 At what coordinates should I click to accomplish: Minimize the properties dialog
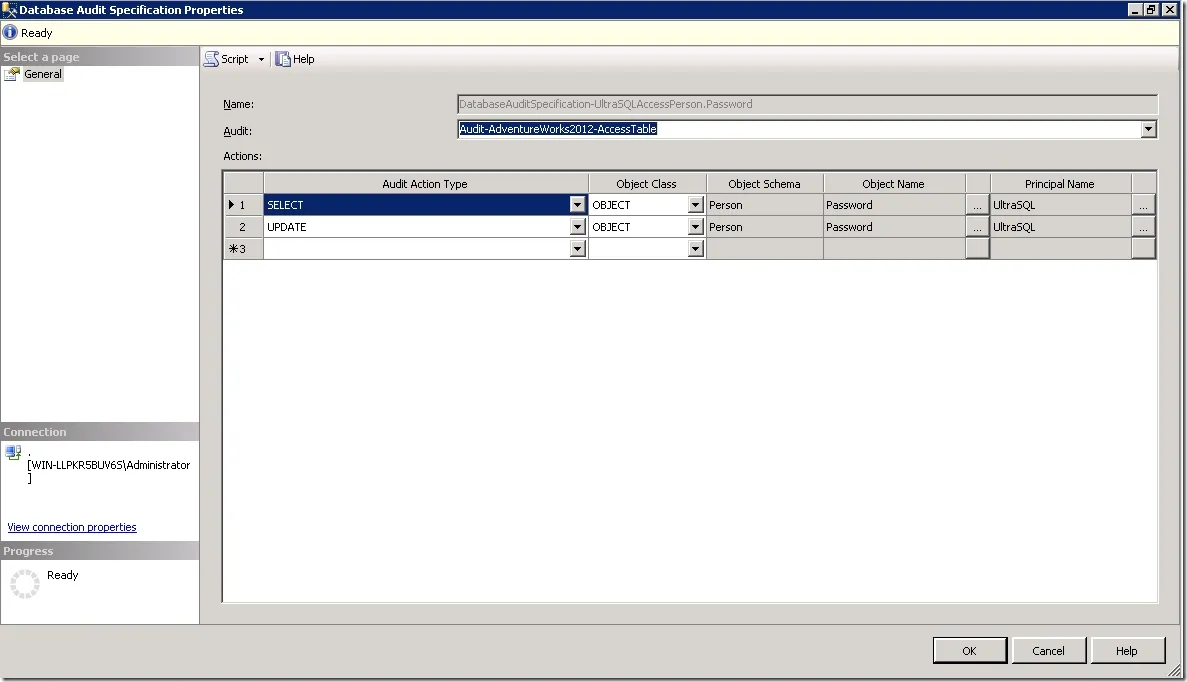click(1135, 10)
